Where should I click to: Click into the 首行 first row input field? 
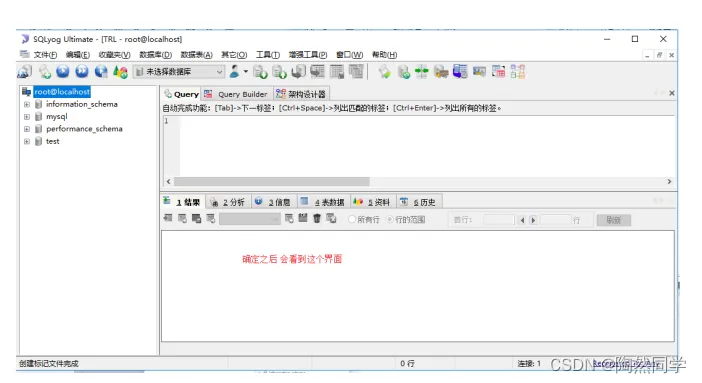tap(499, 219)
